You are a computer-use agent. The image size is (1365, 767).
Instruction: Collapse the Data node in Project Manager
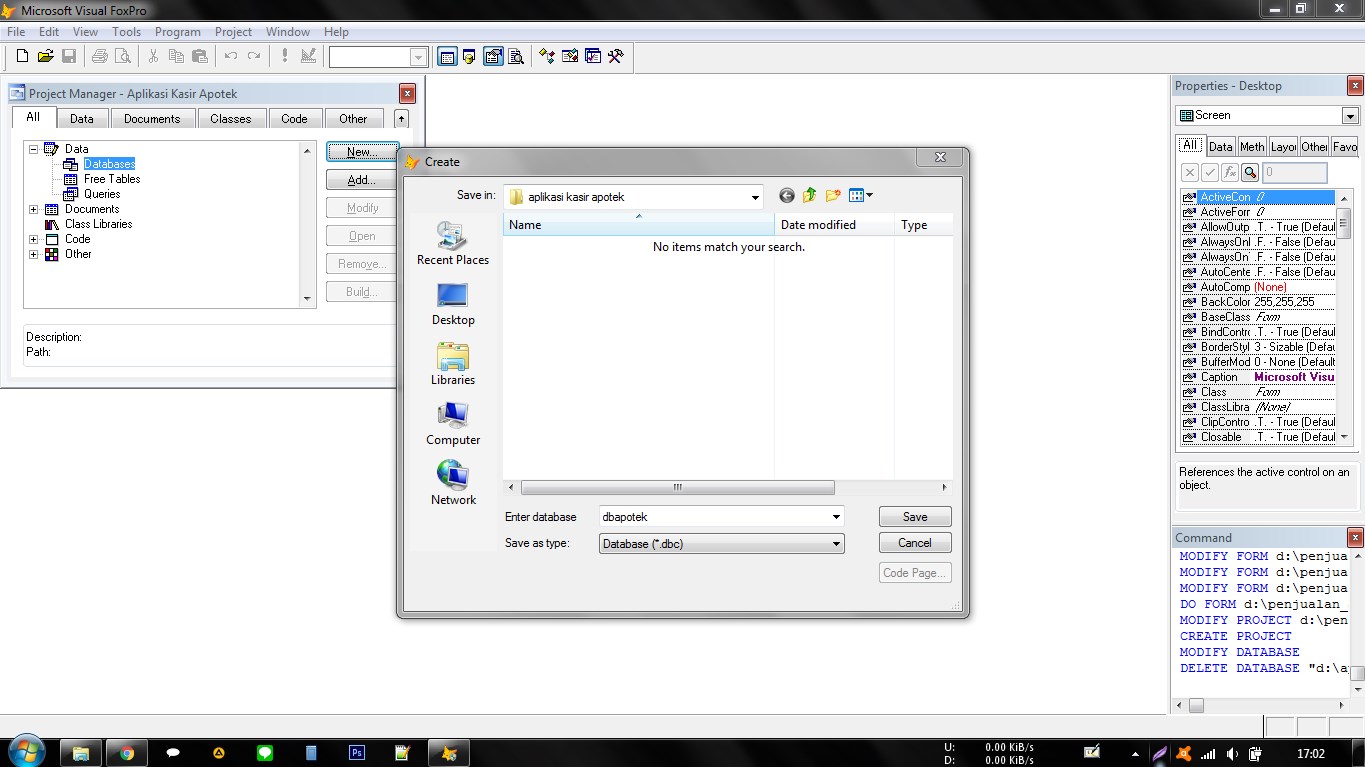(x=33, y=149)
